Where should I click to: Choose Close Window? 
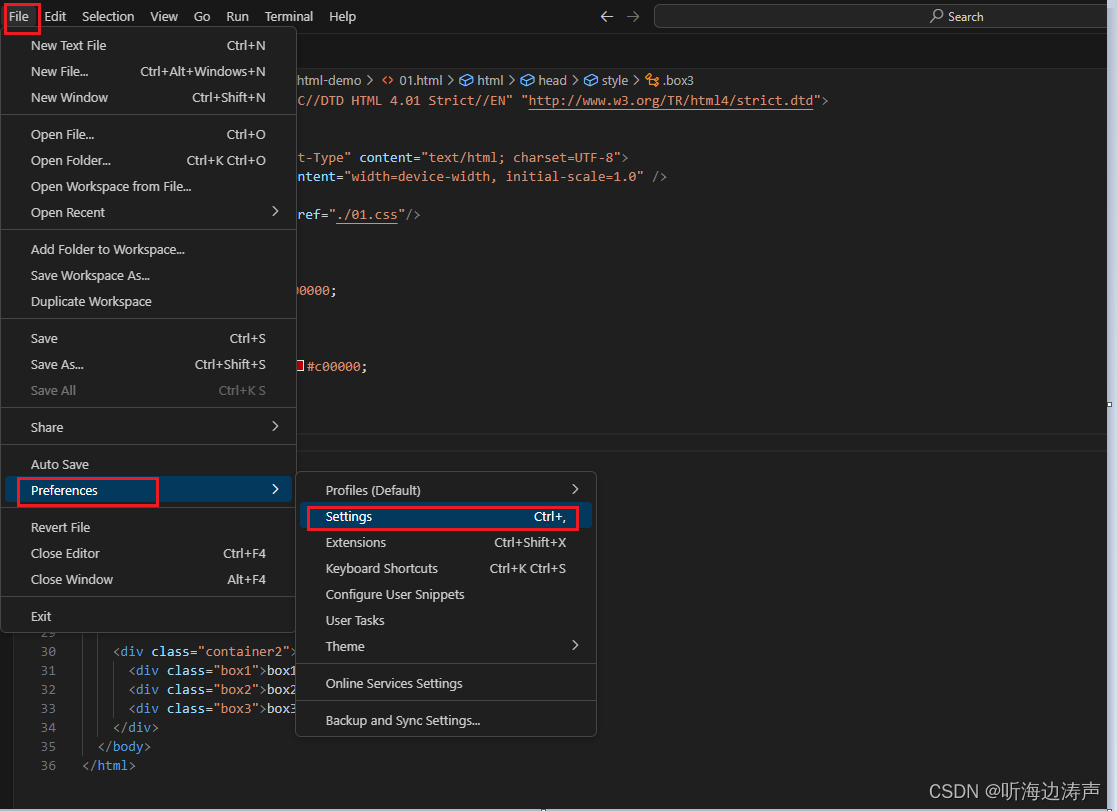tap(148, 579)
